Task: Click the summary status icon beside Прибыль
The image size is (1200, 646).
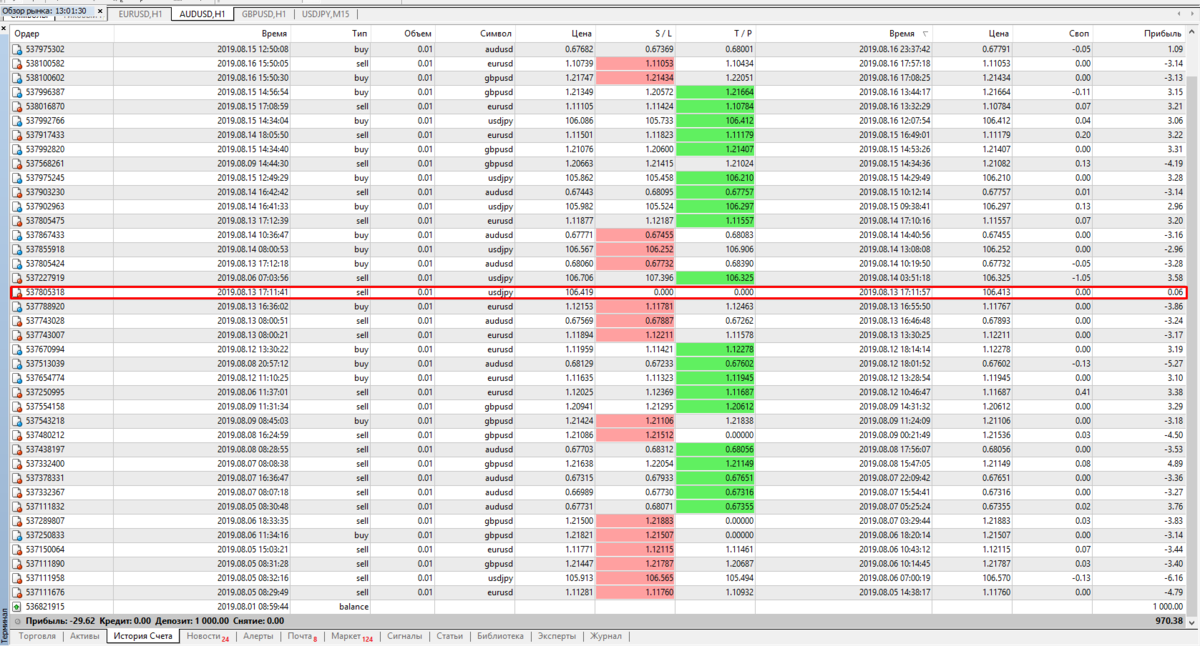Action: [17, 621]
